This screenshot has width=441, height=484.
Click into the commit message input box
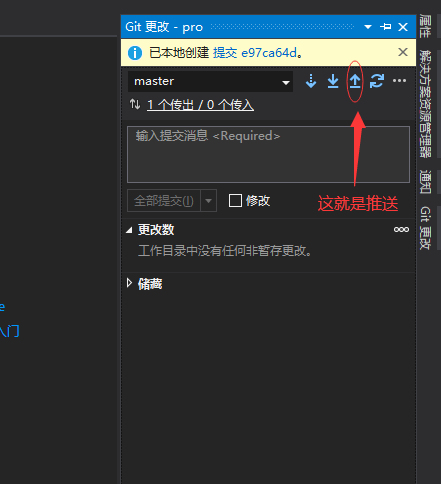coord(268,154)
